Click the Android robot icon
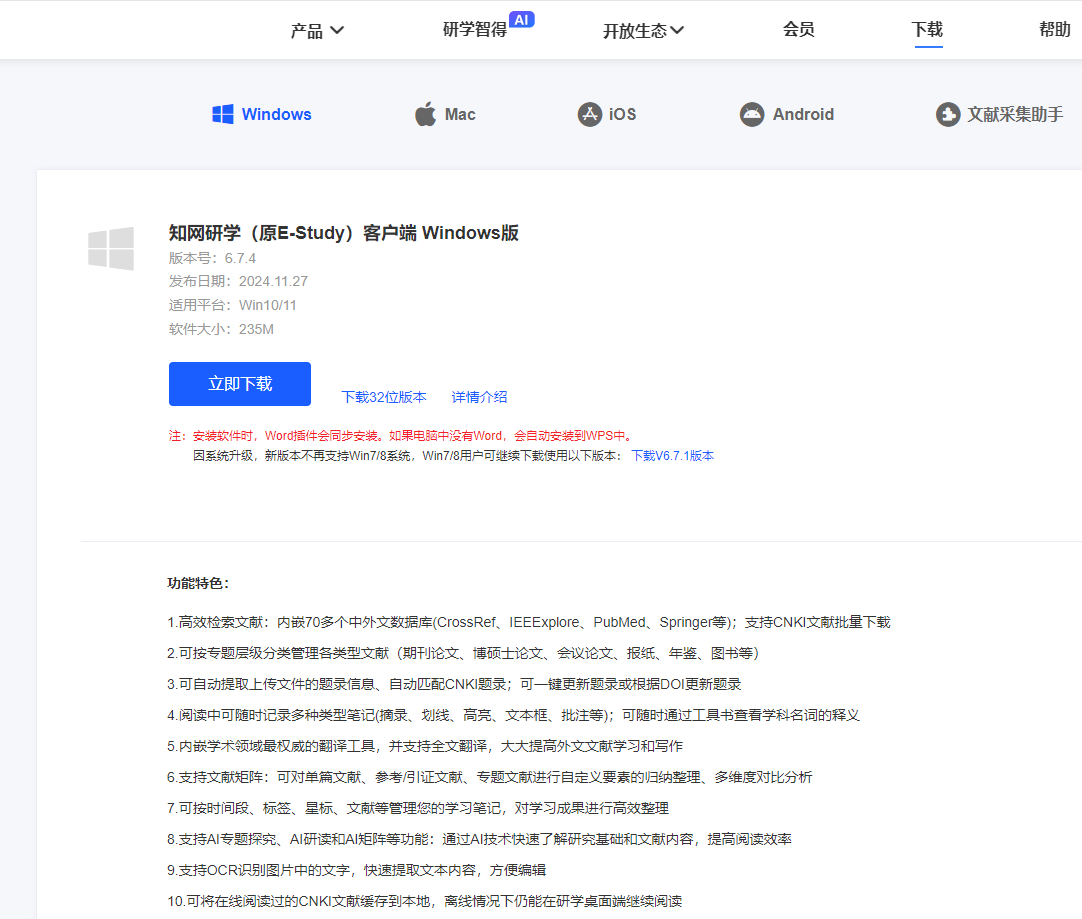This screenshot has width=1082, height=919. pos(752,114)
